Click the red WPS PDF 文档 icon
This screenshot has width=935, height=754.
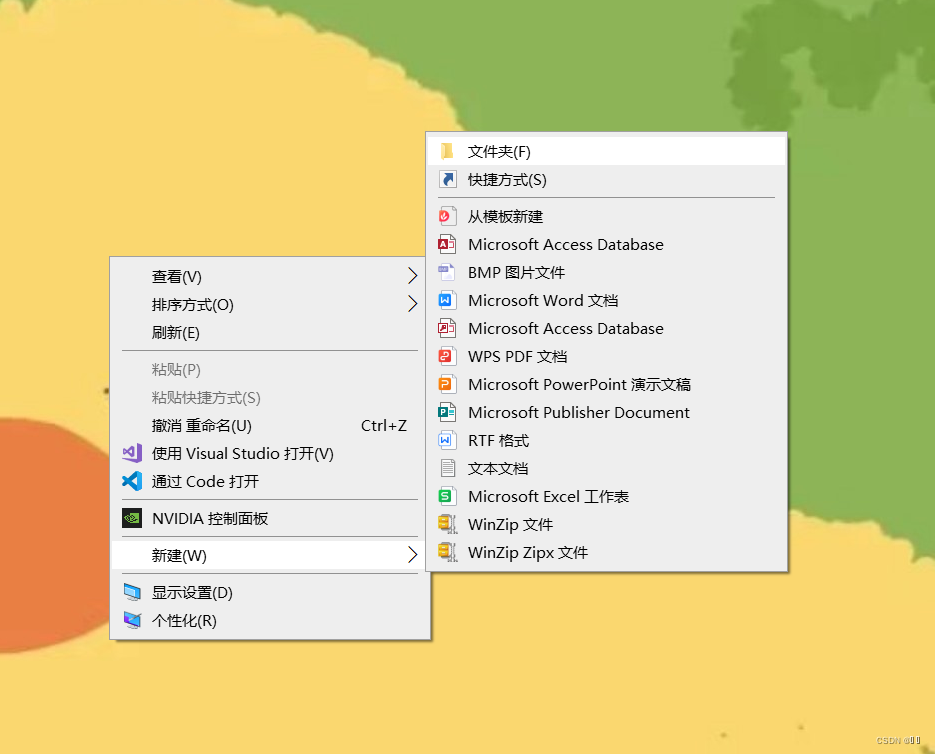447,356
